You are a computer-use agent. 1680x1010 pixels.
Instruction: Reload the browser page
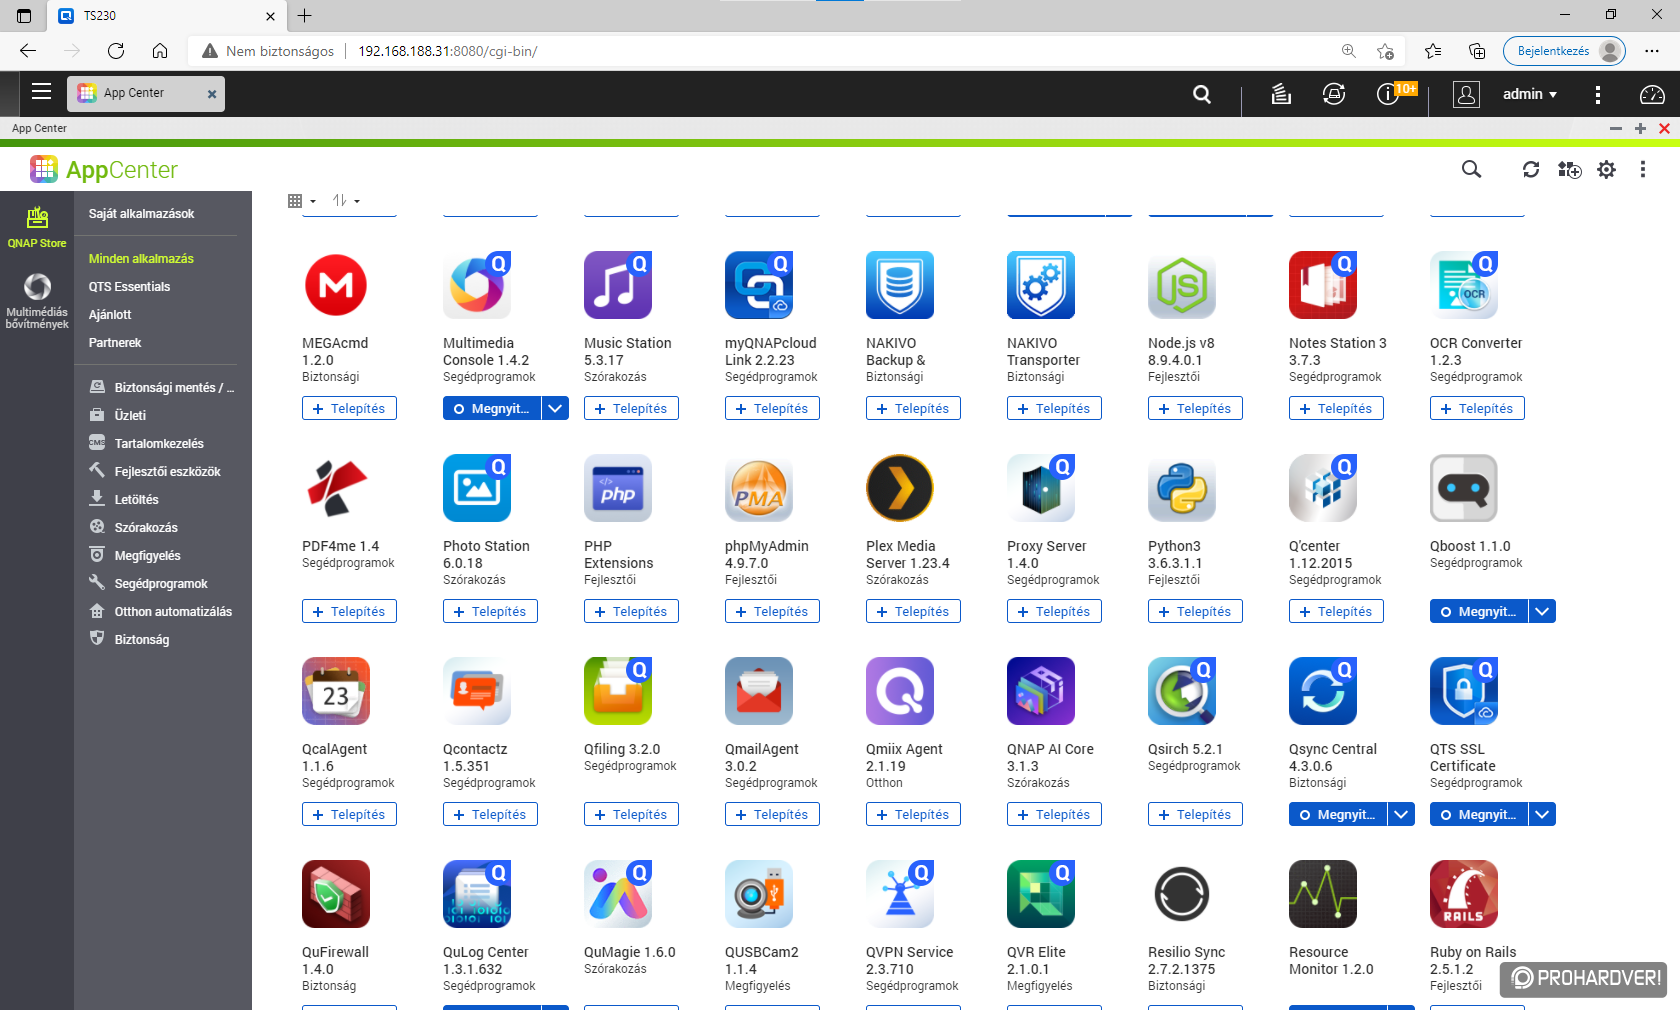point(116,51)
